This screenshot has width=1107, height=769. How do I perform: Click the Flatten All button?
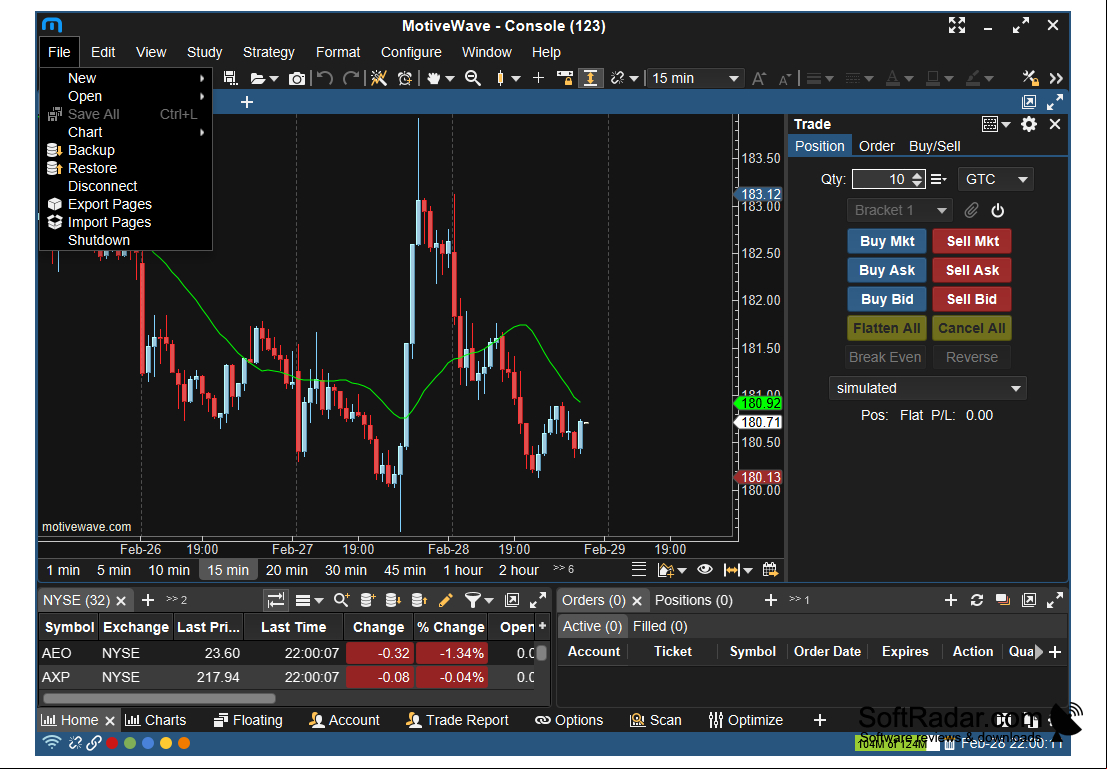pyautogui.click(x=887, y=328)
